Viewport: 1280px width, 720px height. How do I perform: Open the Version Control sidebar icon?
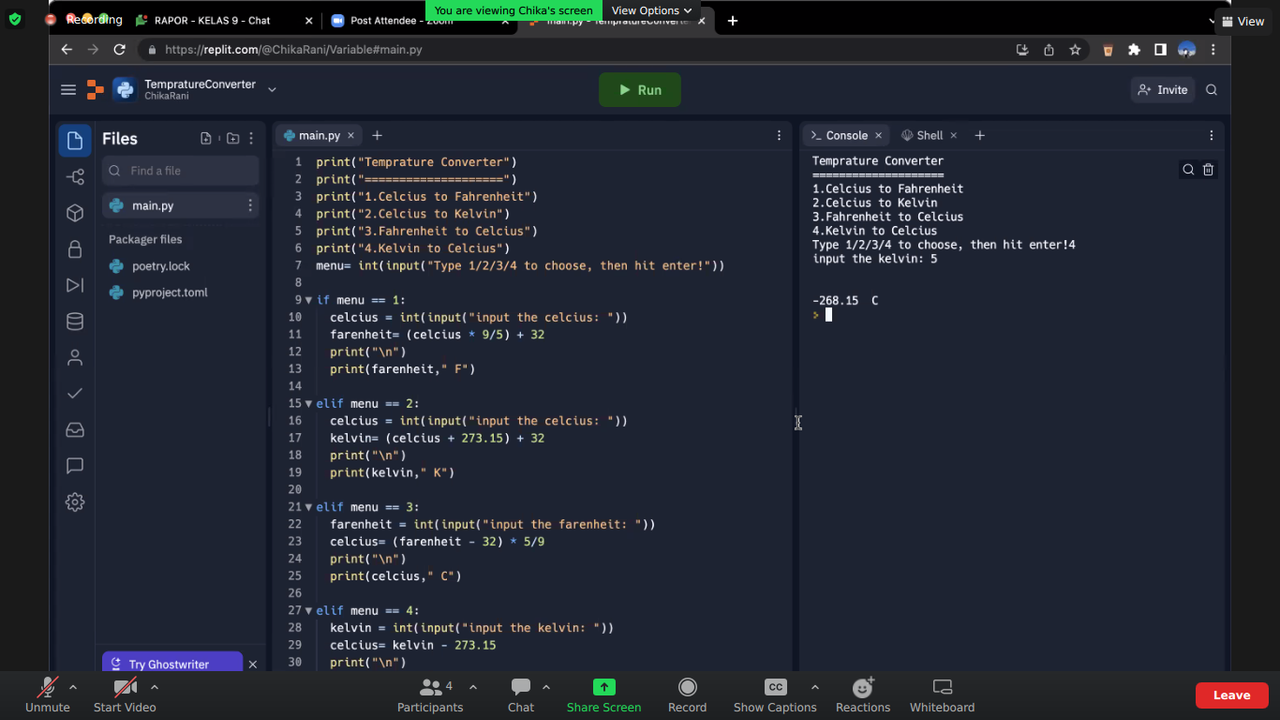[x=75, y=177]
